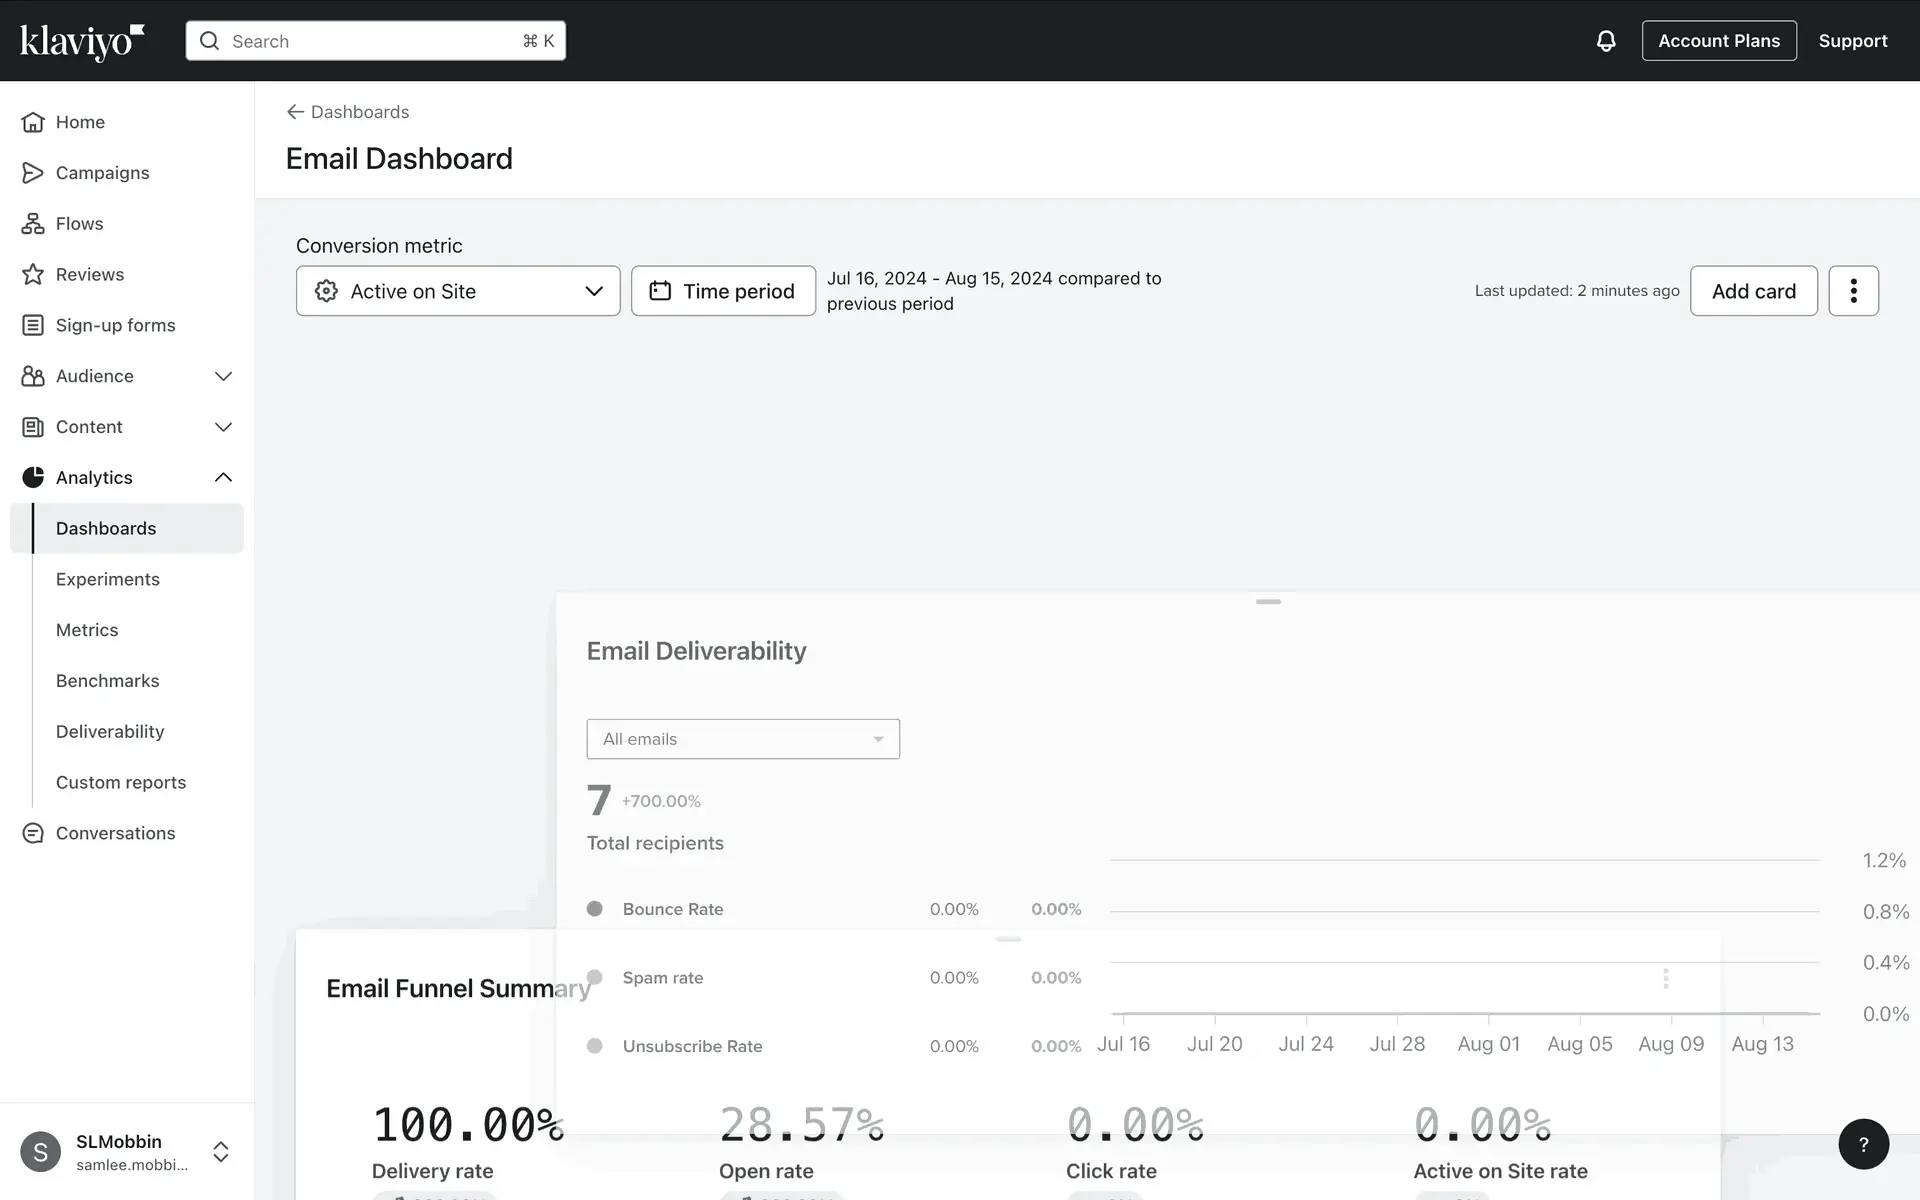Viewport: 1920px width, 1200px height.
Task: Click the Home icon in sidebar
Action: (33, 122)
